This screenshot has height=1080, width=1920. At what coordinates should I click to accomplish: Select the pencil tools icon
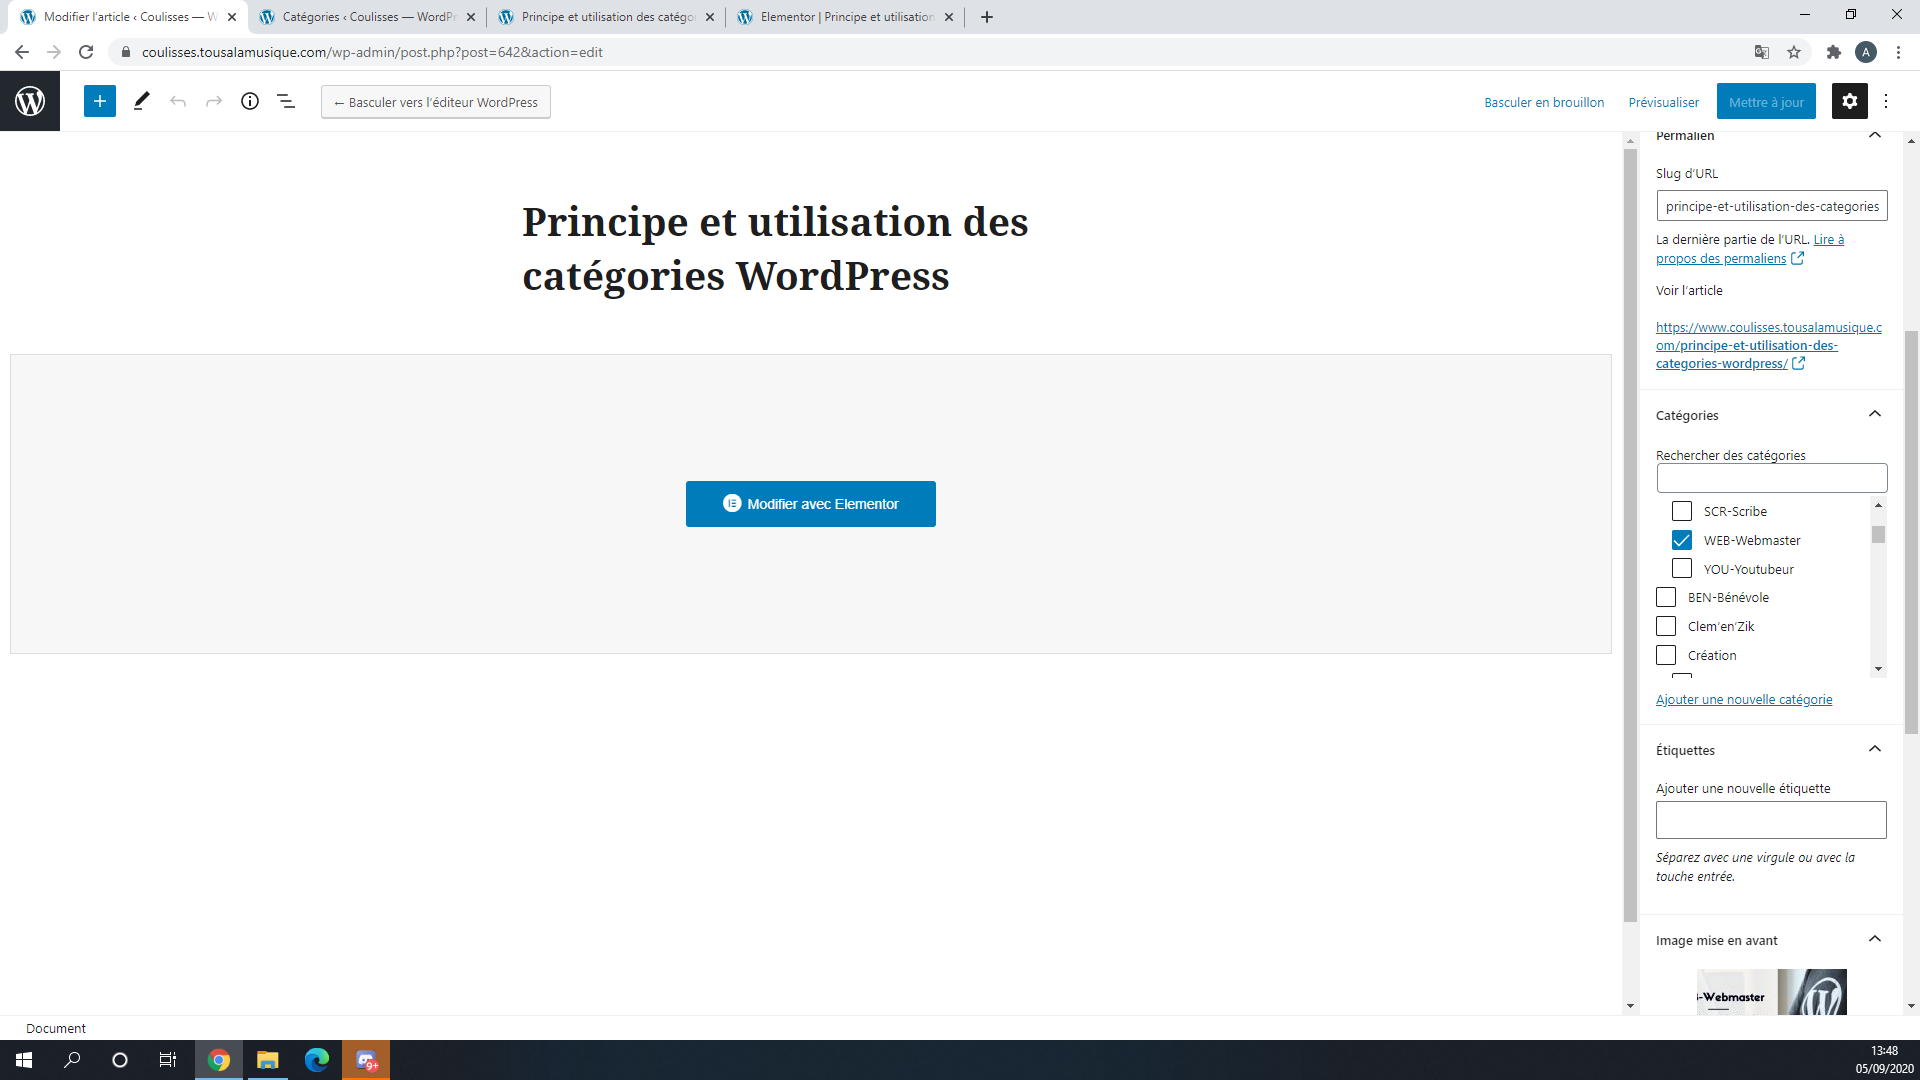141,101
